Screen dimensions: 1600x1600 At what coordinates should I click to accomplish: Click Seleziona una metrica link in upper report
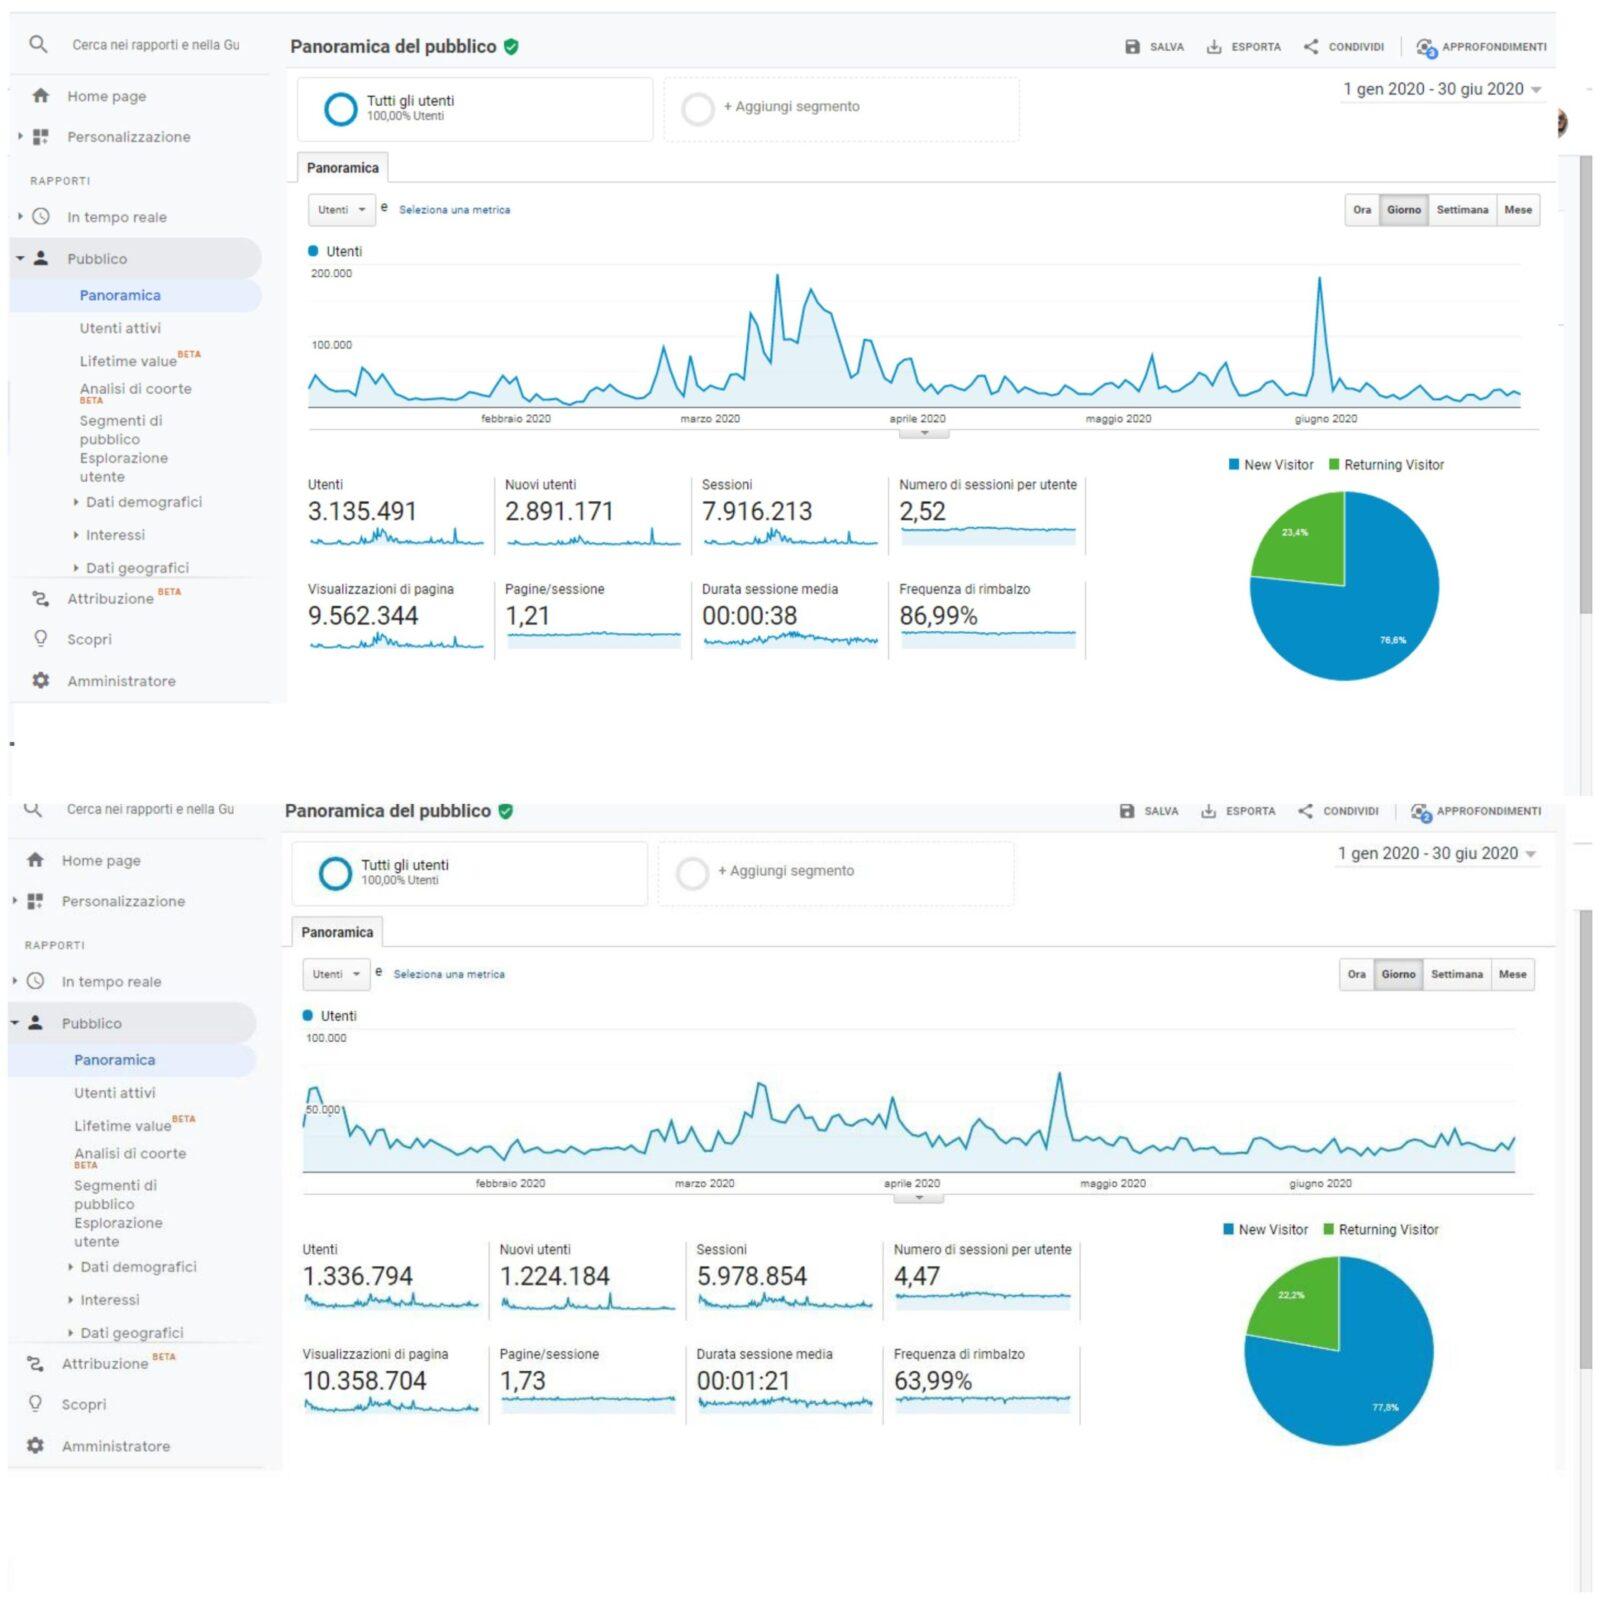click(454, 210)
